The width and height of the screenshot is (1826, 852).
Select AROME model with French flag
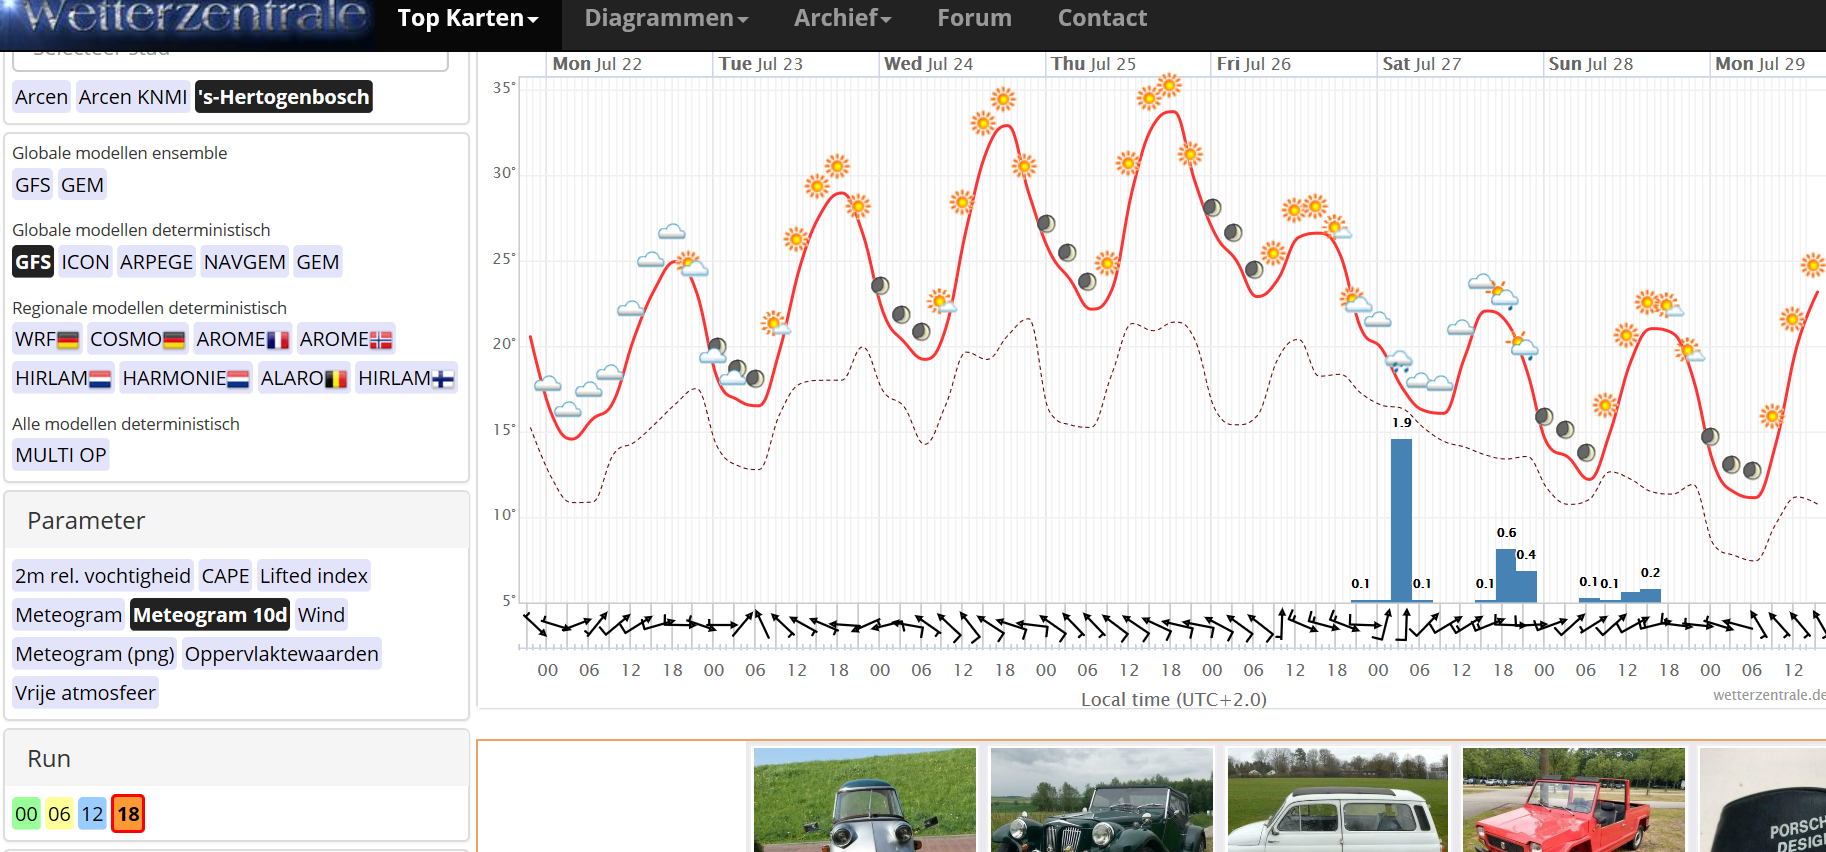[x=242, y=339]
